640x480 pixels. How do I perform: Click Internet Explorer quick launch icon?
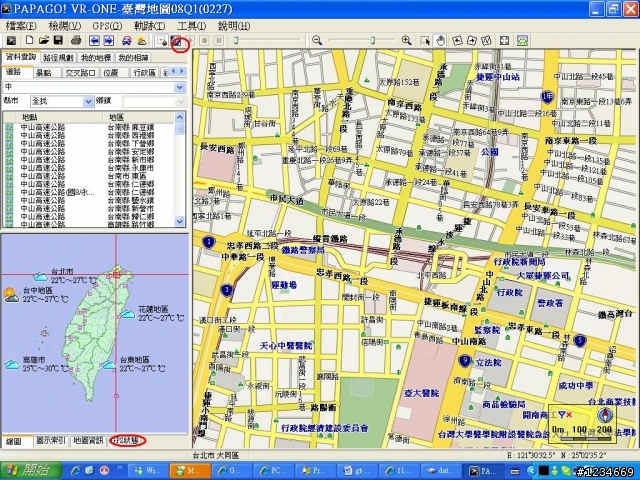point(76,471)
